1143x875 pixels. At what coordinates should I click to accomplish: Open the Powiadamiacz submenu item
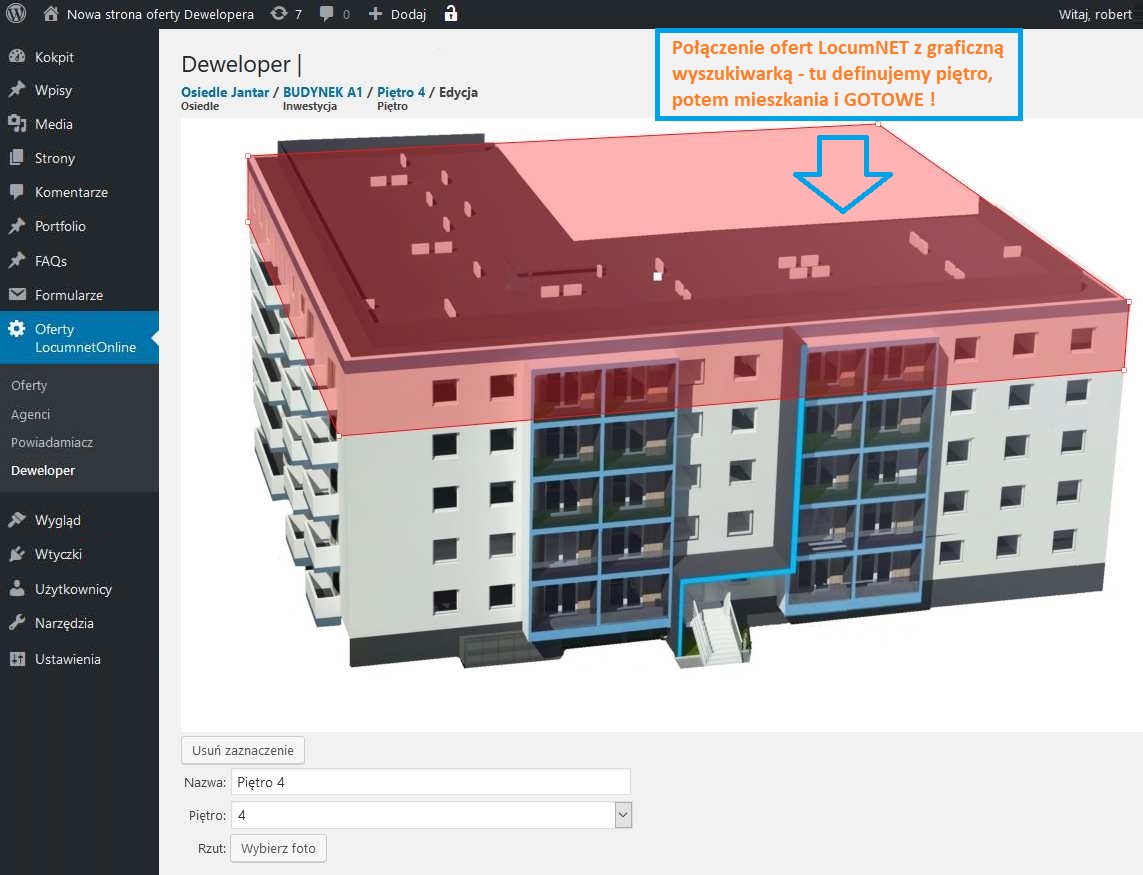click(52, 442)
